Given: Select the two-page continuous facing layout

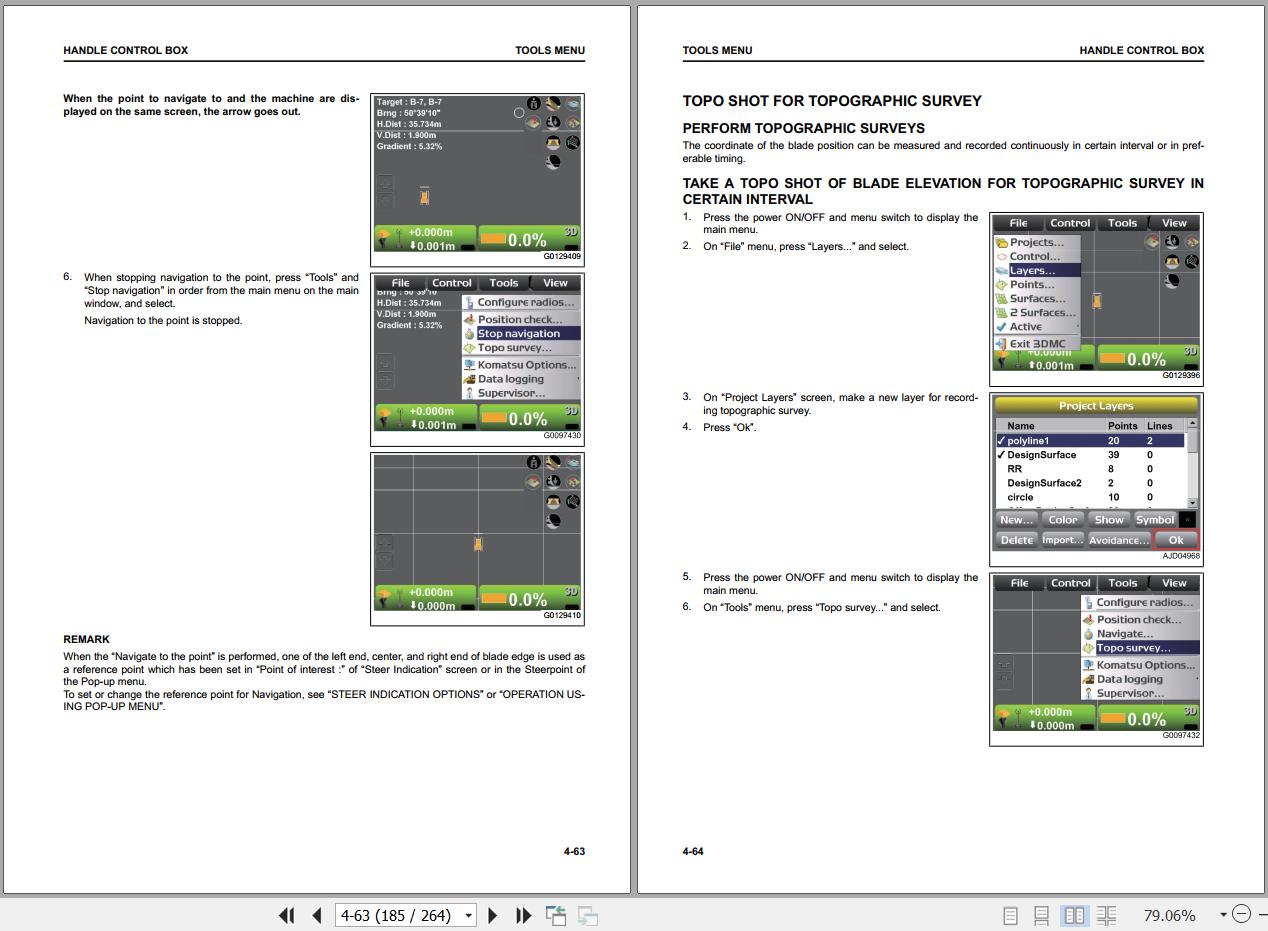Looking at the screenshot, I should click(x=1106, y=915).
